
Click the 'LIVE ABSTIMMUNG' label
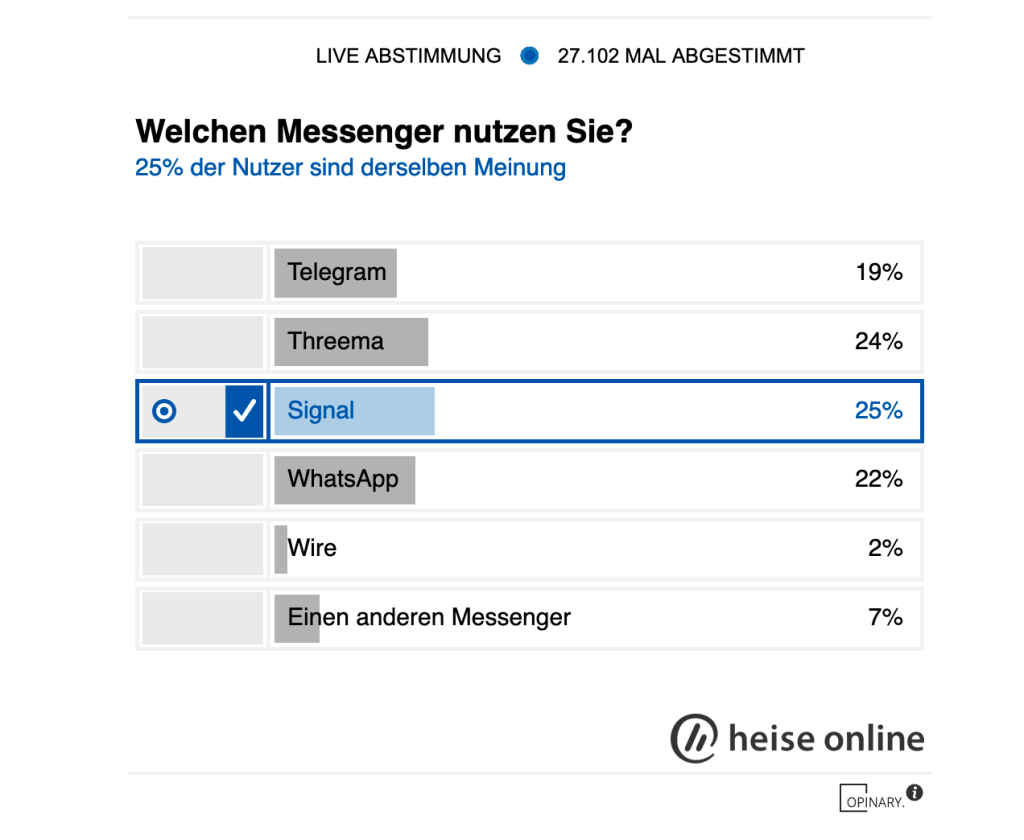(408, 56)
